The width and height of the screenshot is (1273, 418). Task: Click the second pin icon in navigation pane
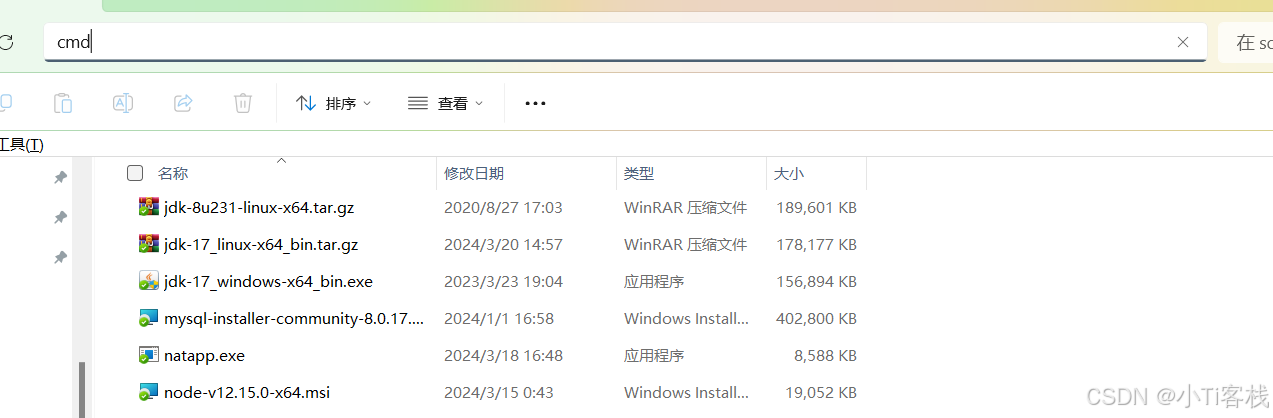(60, 217)
